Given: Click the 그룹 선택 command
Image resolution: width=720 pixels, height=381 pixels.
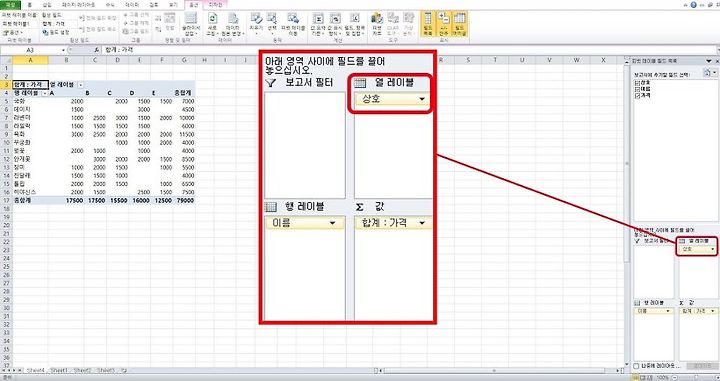Looking at the screenshot, I should click(x=136, y=15).
